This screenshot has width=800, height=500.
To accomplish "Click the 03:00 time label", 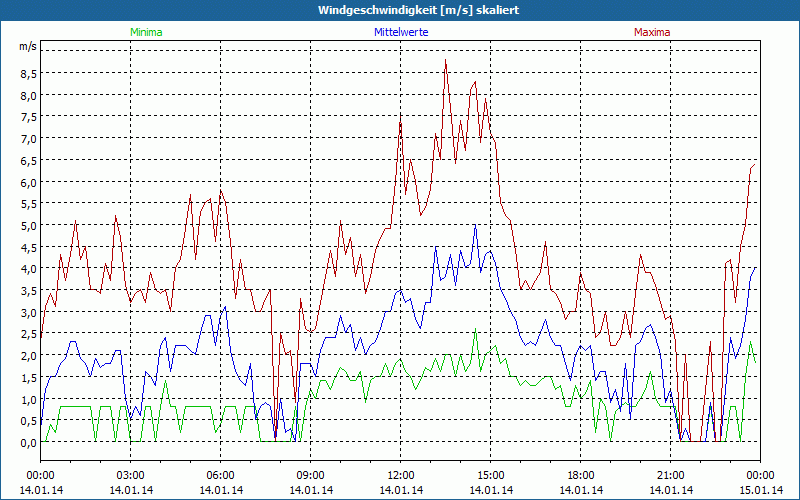I will tap(130, 475).
